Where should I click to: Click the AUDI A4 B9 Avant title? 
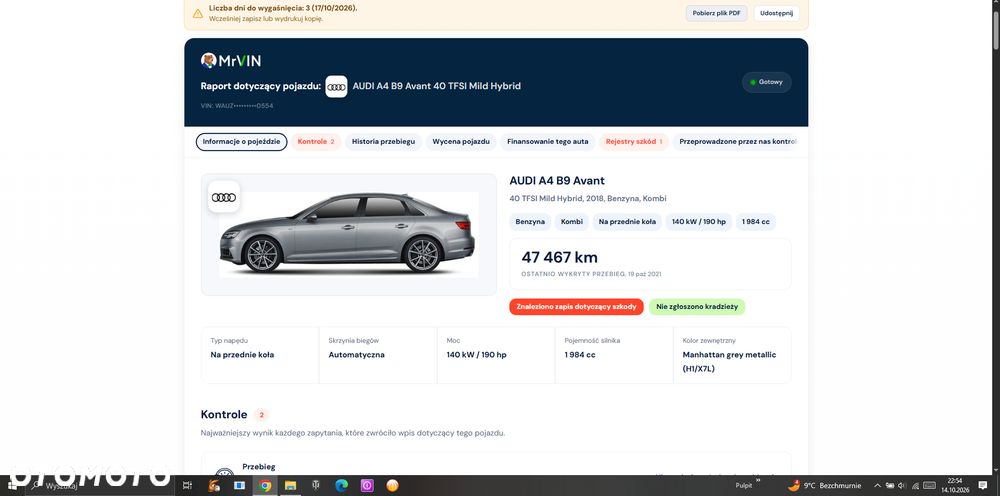pyautogui.click(x=557, y=180)
